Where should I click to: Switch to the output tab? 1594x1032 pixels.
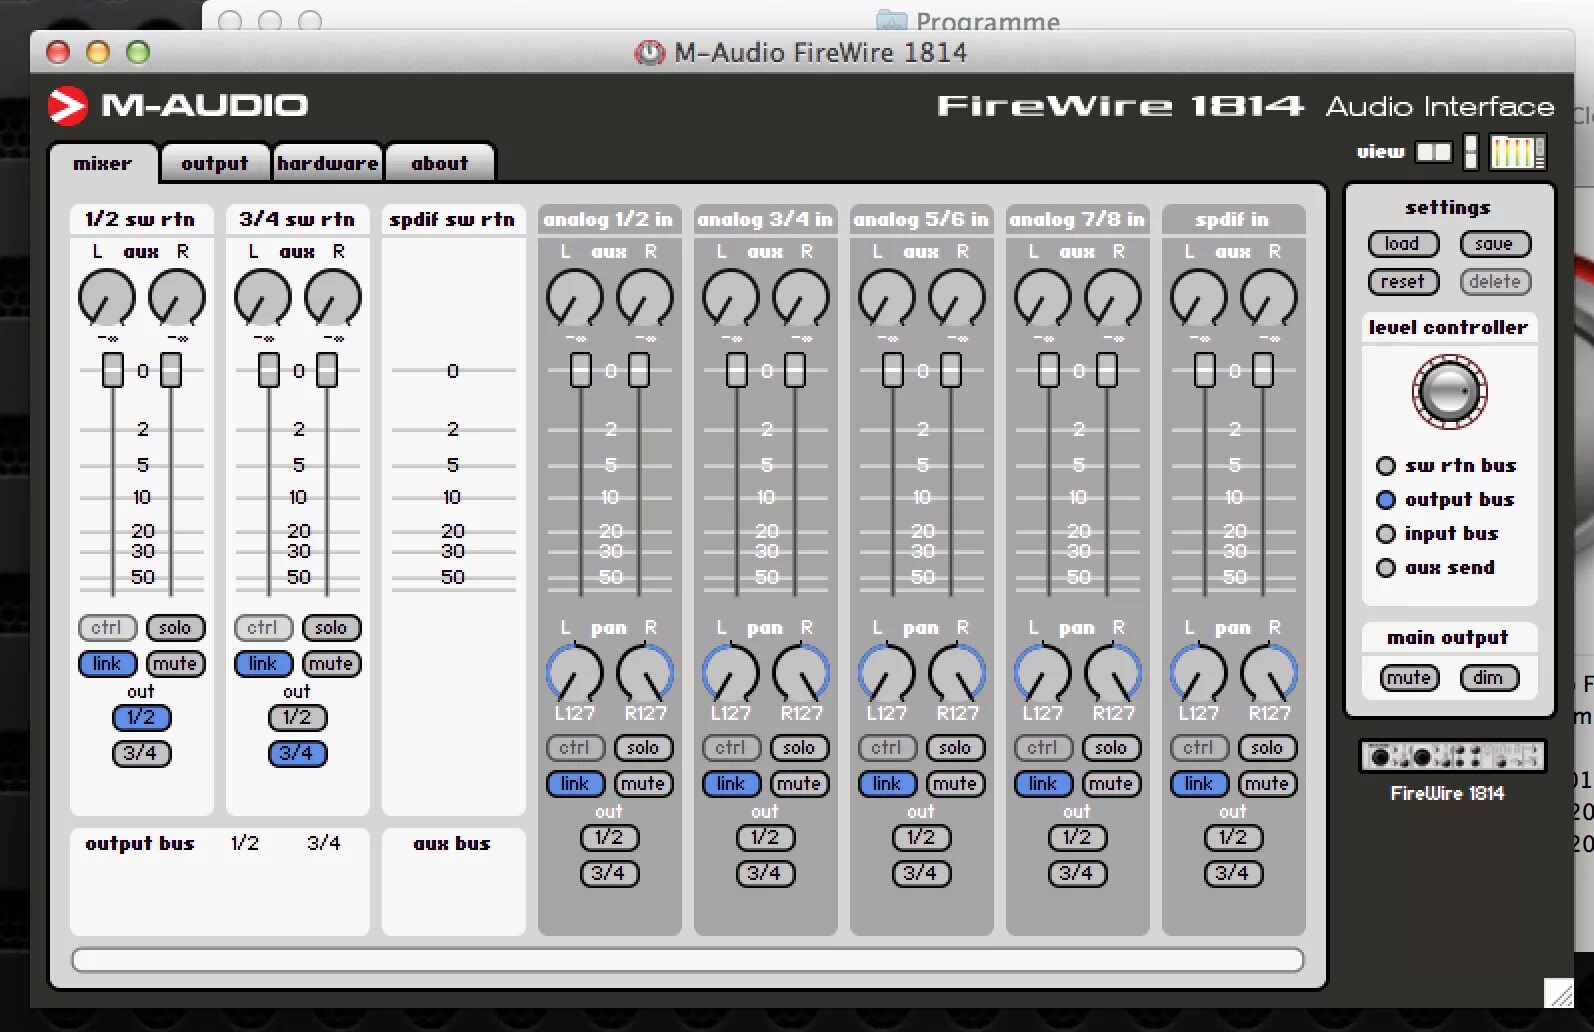click(214, 163)
